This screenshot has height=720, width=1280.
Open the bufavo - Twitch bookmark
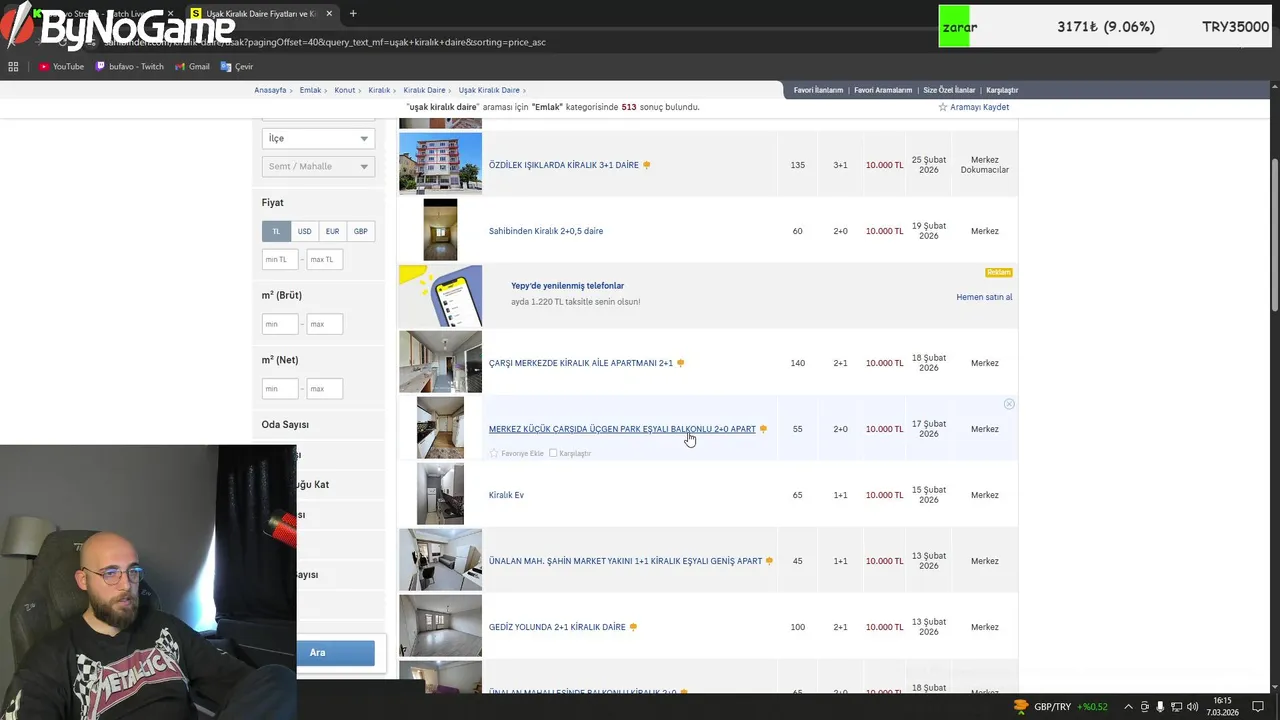pyautogui.click(x=130, y=66)
